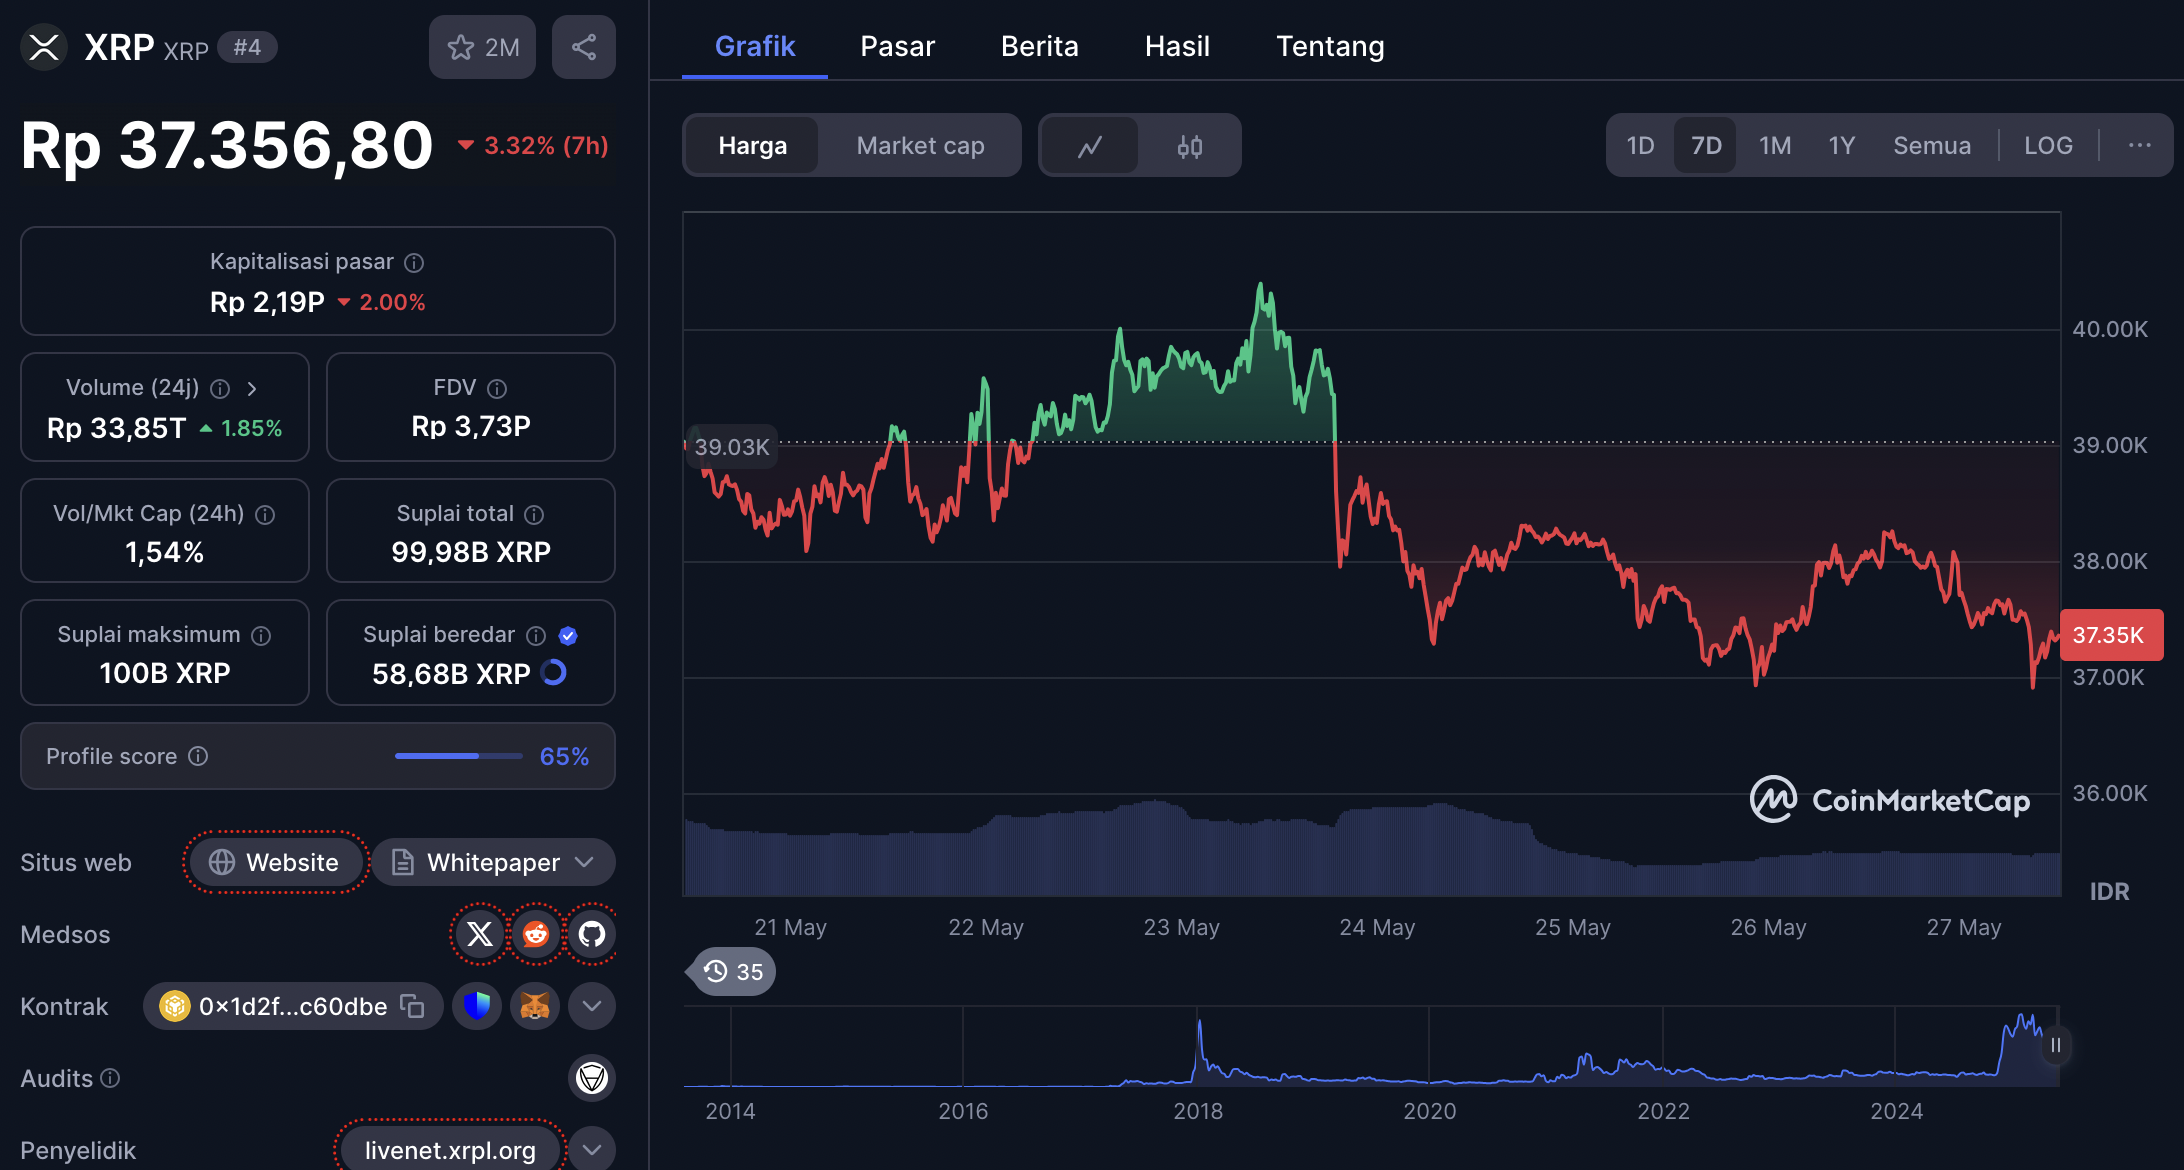Image resolution: width=2184 pixels, height=1170 pixels.
Task: Click the MetaMask fox icon
Action: point(535,1006)
